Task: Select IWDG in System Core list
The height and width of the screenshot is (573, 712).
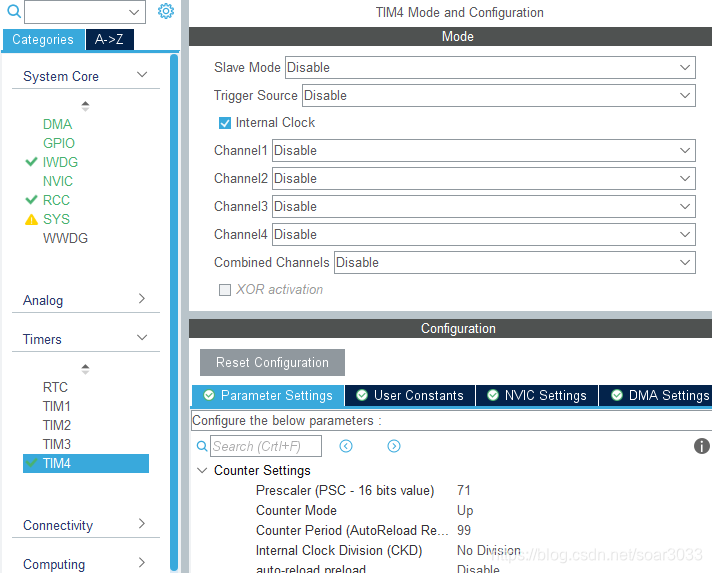Action: pos(60,162)
